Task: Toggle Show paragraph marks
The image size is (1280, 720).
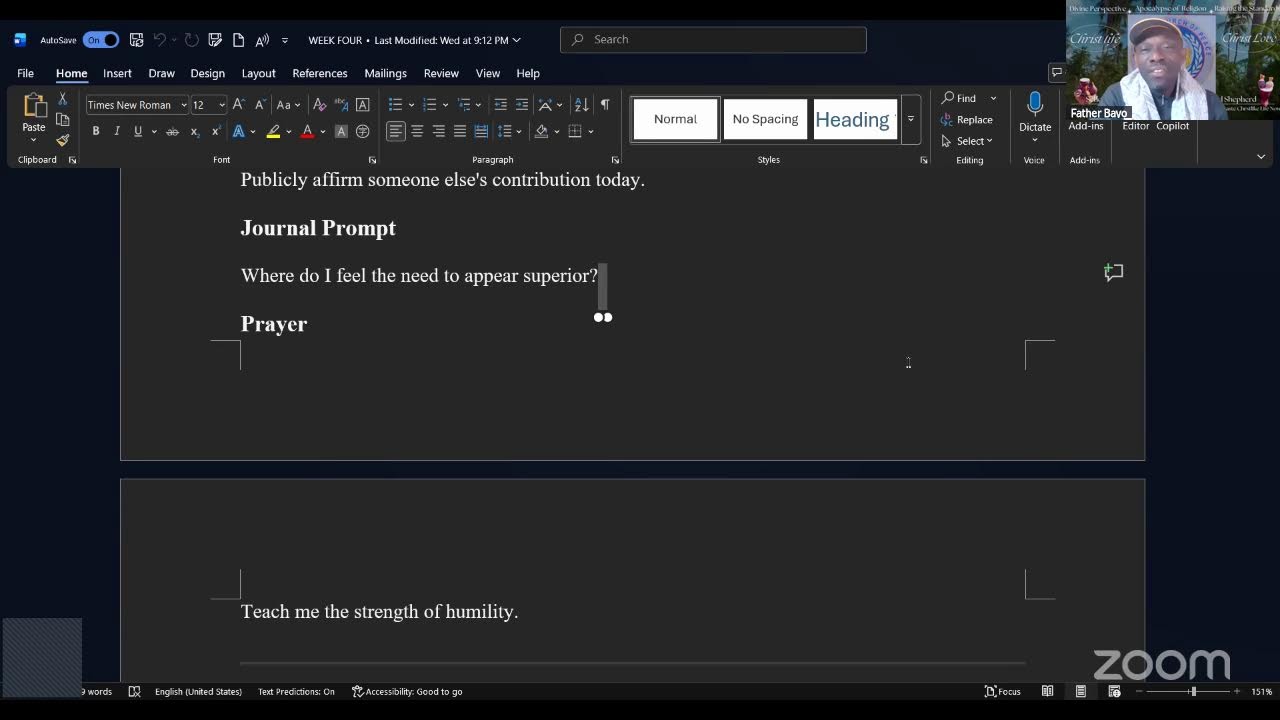Action: click(x=604, y=104)
